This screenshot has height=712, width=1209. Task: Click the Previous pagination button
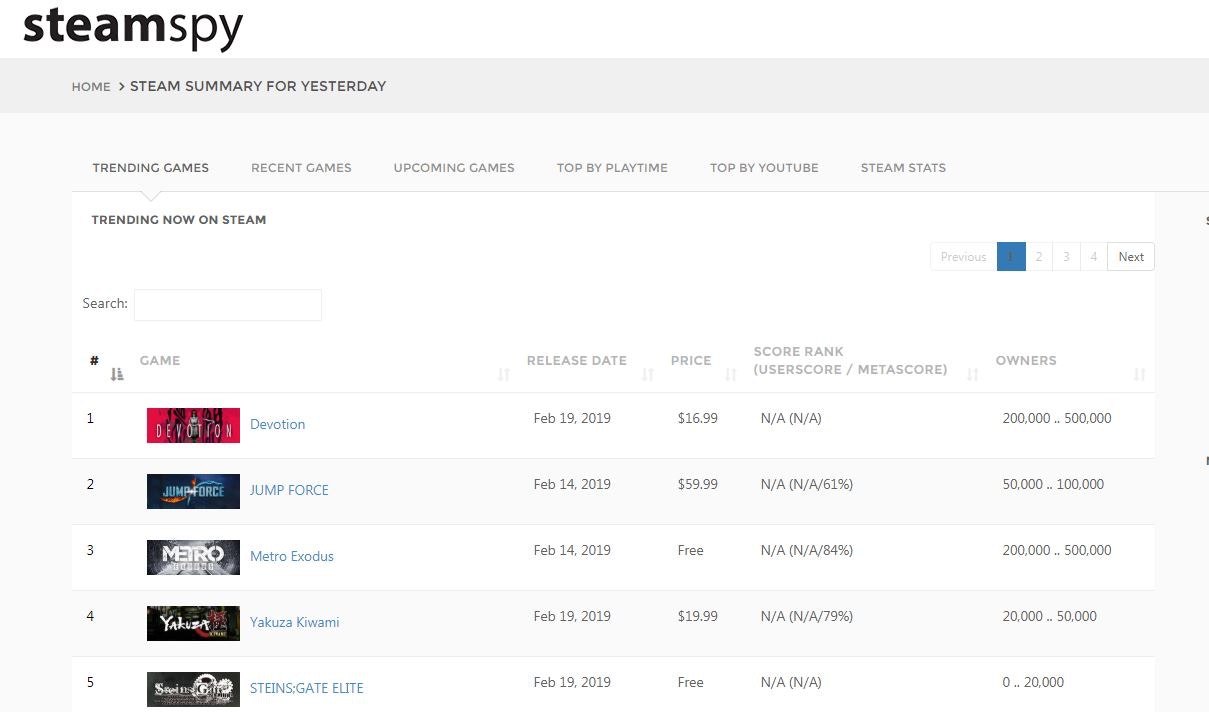tap(964, 257)
